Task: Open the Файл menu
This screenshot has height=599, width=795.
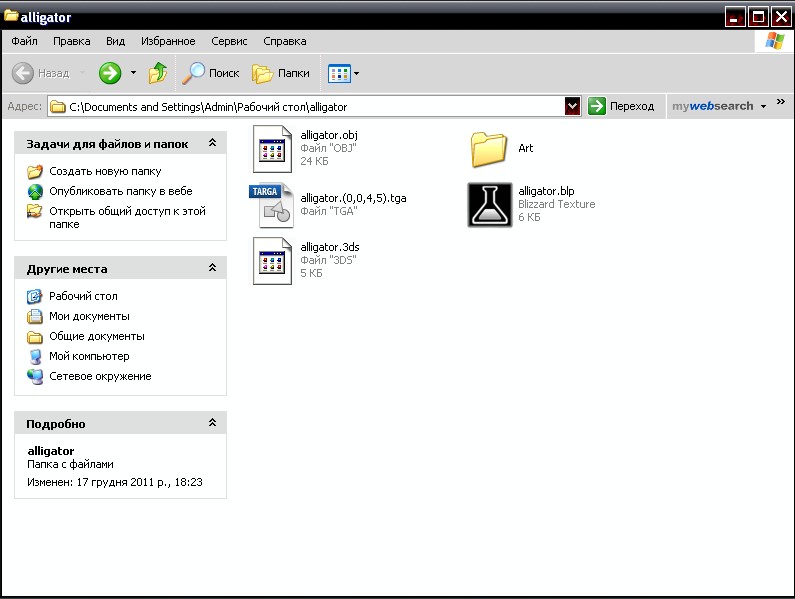Action: pyautogui.click(x=24, y=41)
